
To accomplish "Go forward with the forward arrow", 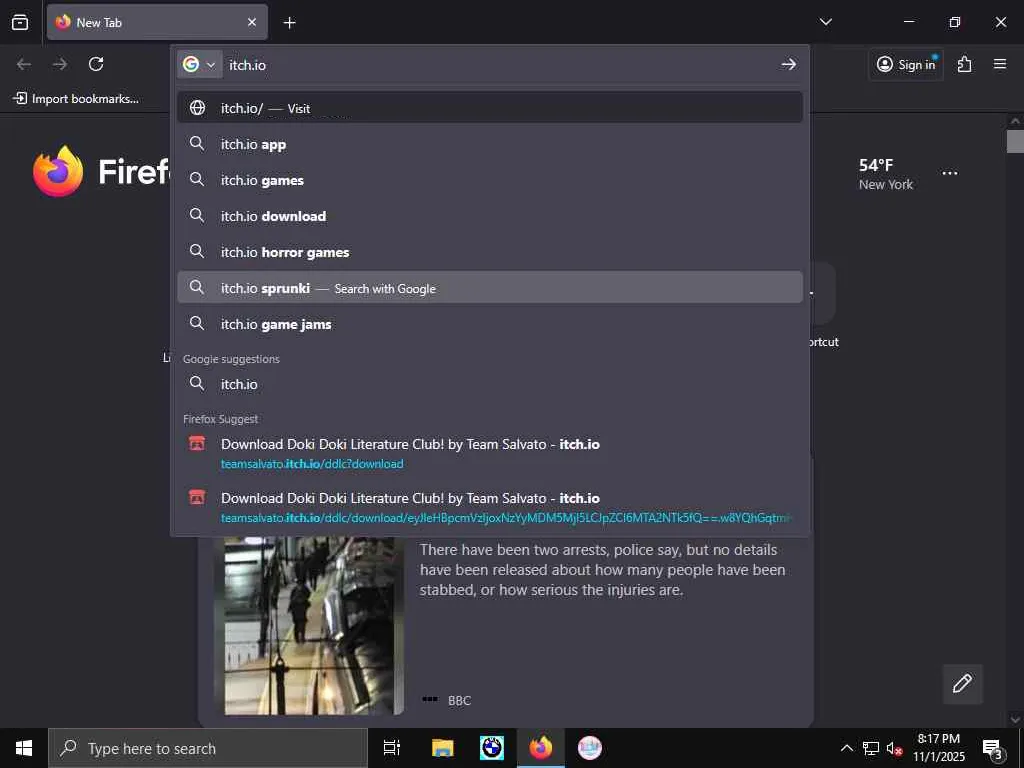I will point(60,64).
